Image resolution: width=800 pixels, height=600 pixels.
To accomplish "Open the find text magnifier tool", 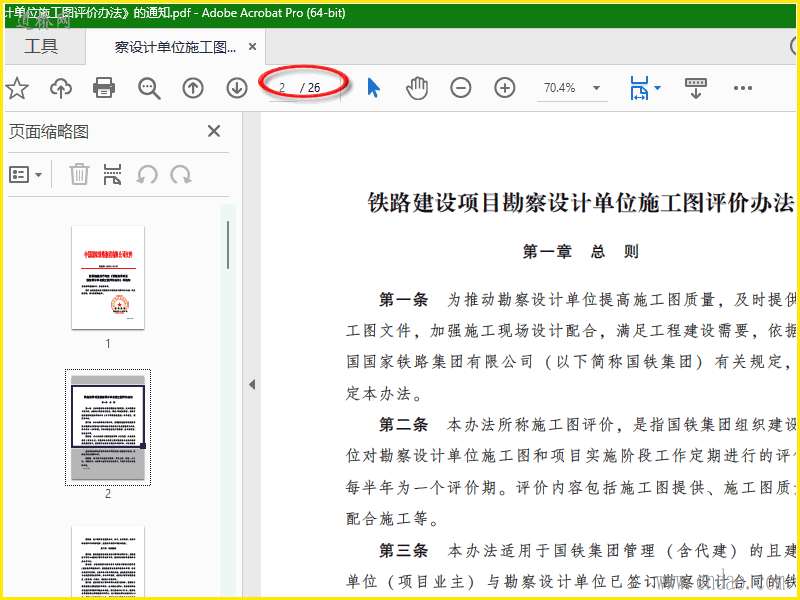I will [149, 88].
